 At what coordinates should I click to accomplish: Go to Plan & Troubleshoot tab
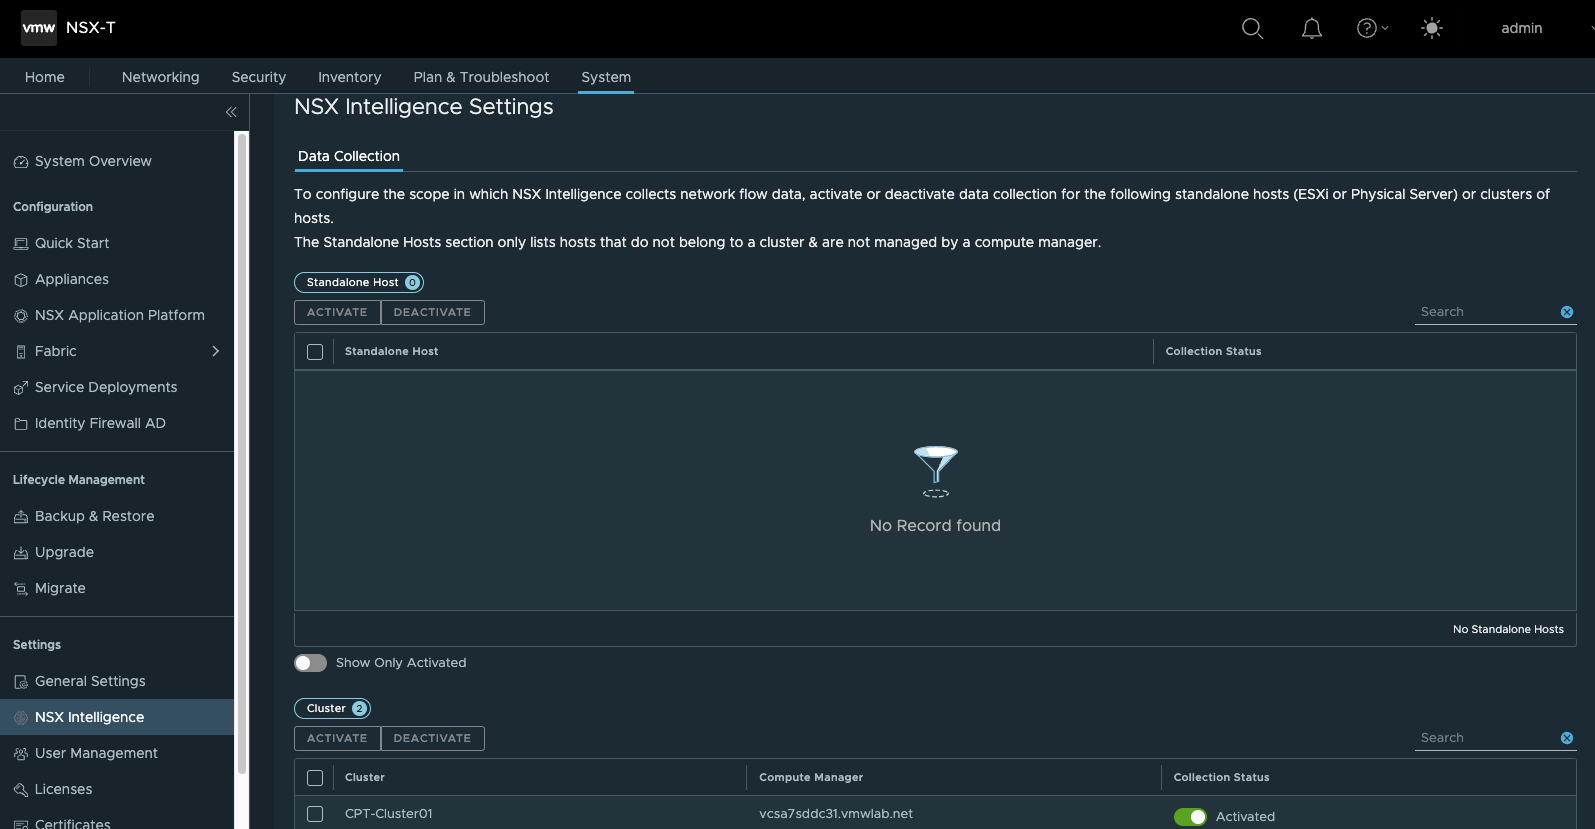[481, 77]
